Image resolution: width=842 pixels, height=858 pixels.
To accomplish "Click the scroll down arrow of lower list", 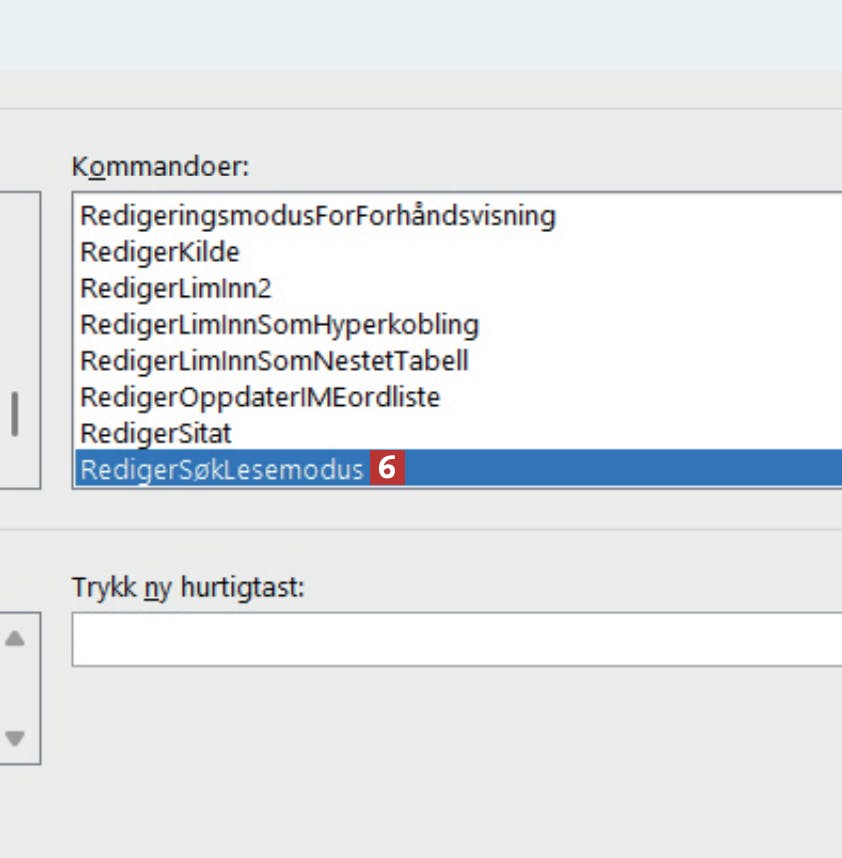I will [x=15, y=738].
